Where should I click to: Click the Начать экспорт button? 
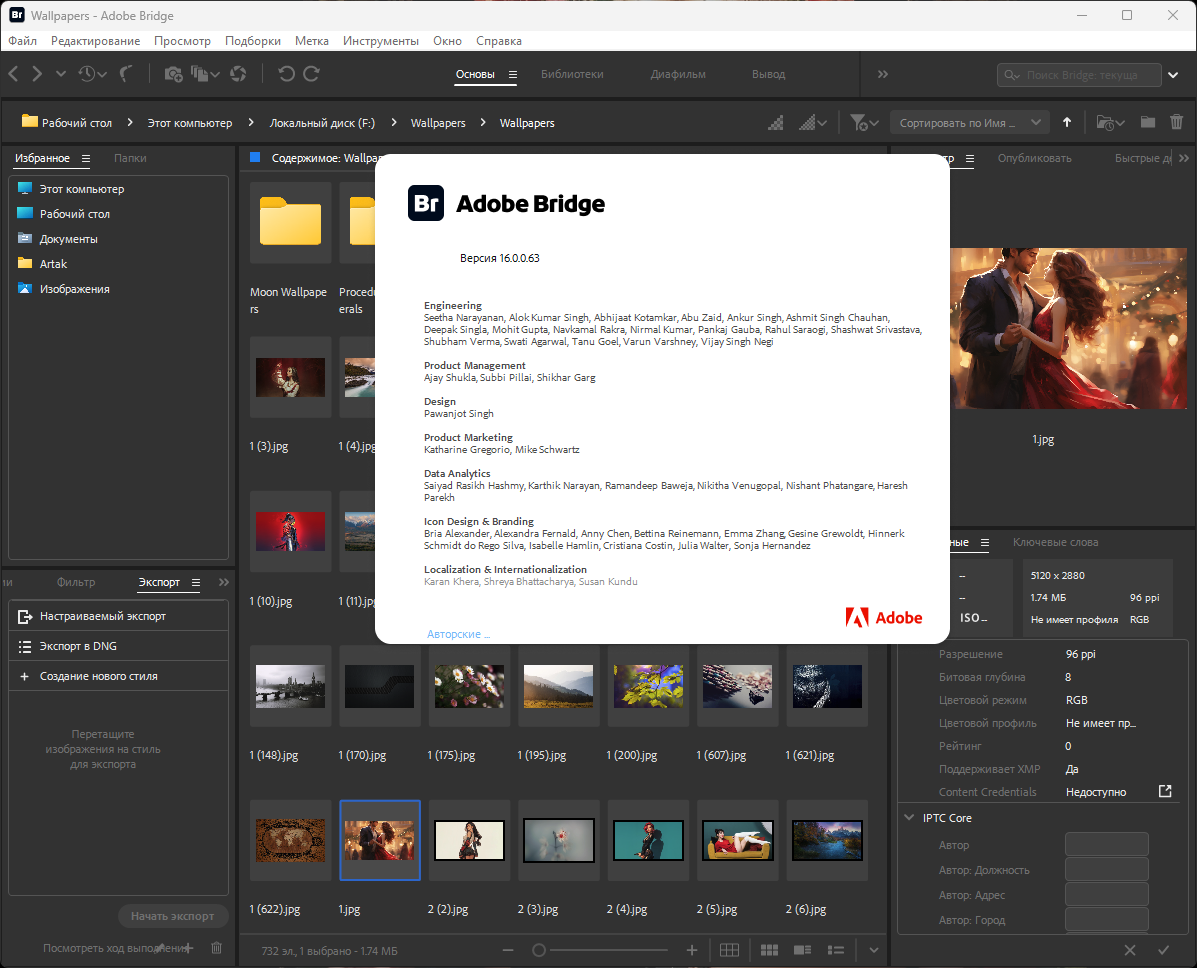[173, 916]
